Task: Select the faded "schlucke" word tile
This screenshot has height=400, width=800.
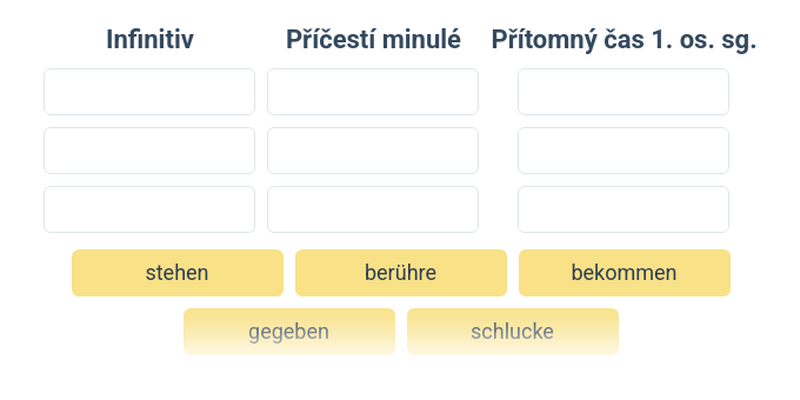Action: (x=512, y=331)
